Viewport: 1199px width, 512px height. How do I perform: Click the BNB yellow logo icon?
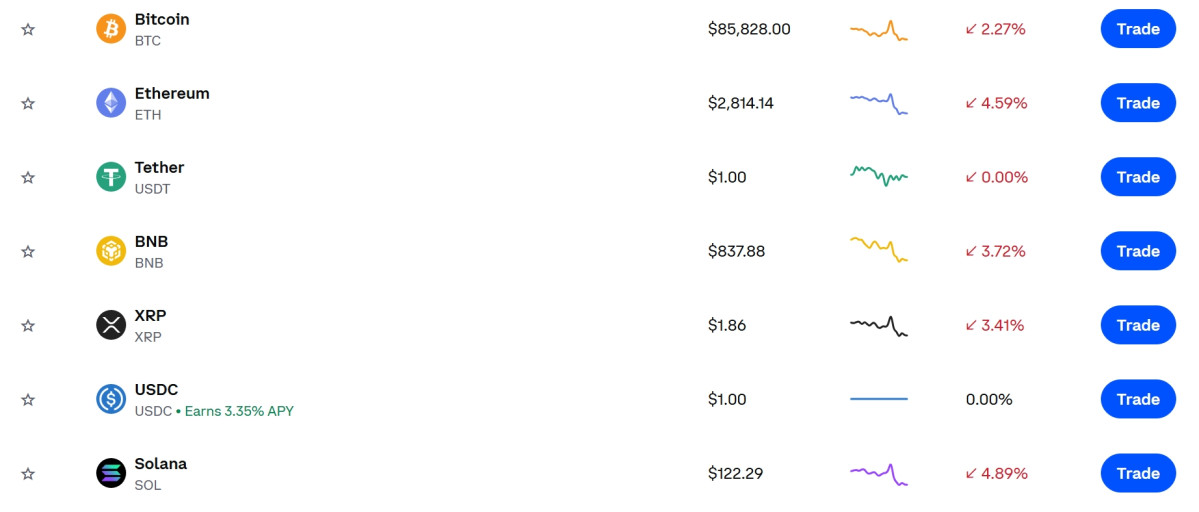(x=111, y=251)
